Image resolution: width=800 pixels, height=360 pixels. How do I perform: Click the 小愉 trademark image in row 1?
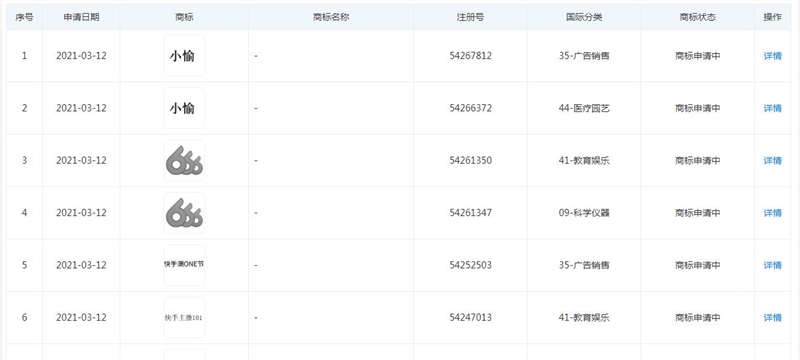184,56
